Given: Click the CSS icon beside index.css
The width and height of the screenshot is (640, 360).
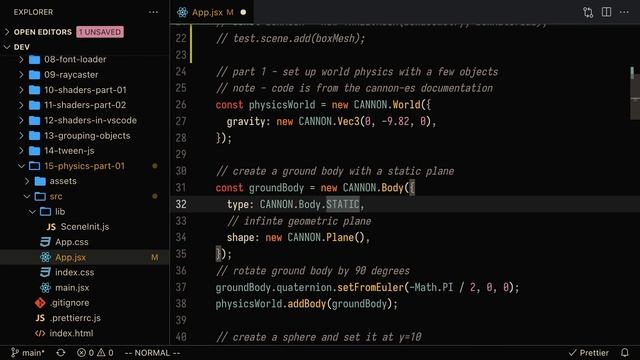Looking at the screenshot, I should (x=45, y=272).
